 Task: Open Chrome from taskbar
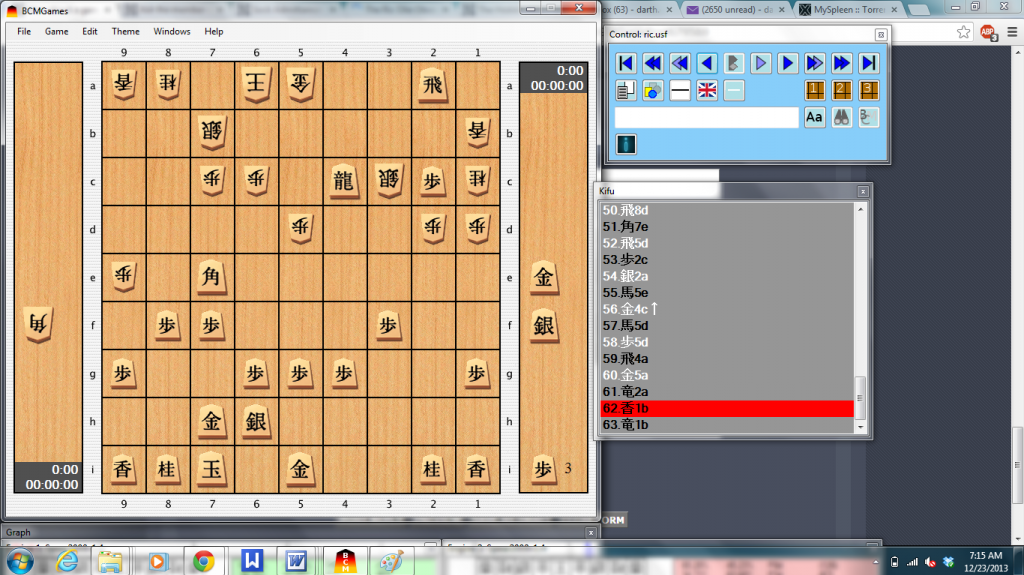click(204, 561)
